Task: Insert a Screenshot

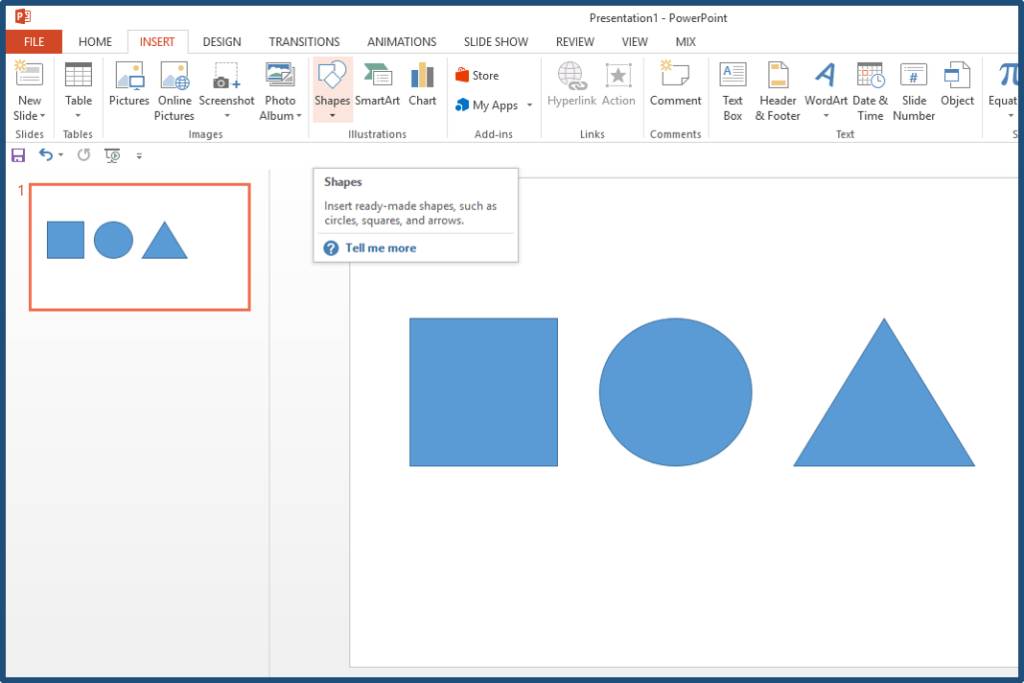Action: (226, 90)
